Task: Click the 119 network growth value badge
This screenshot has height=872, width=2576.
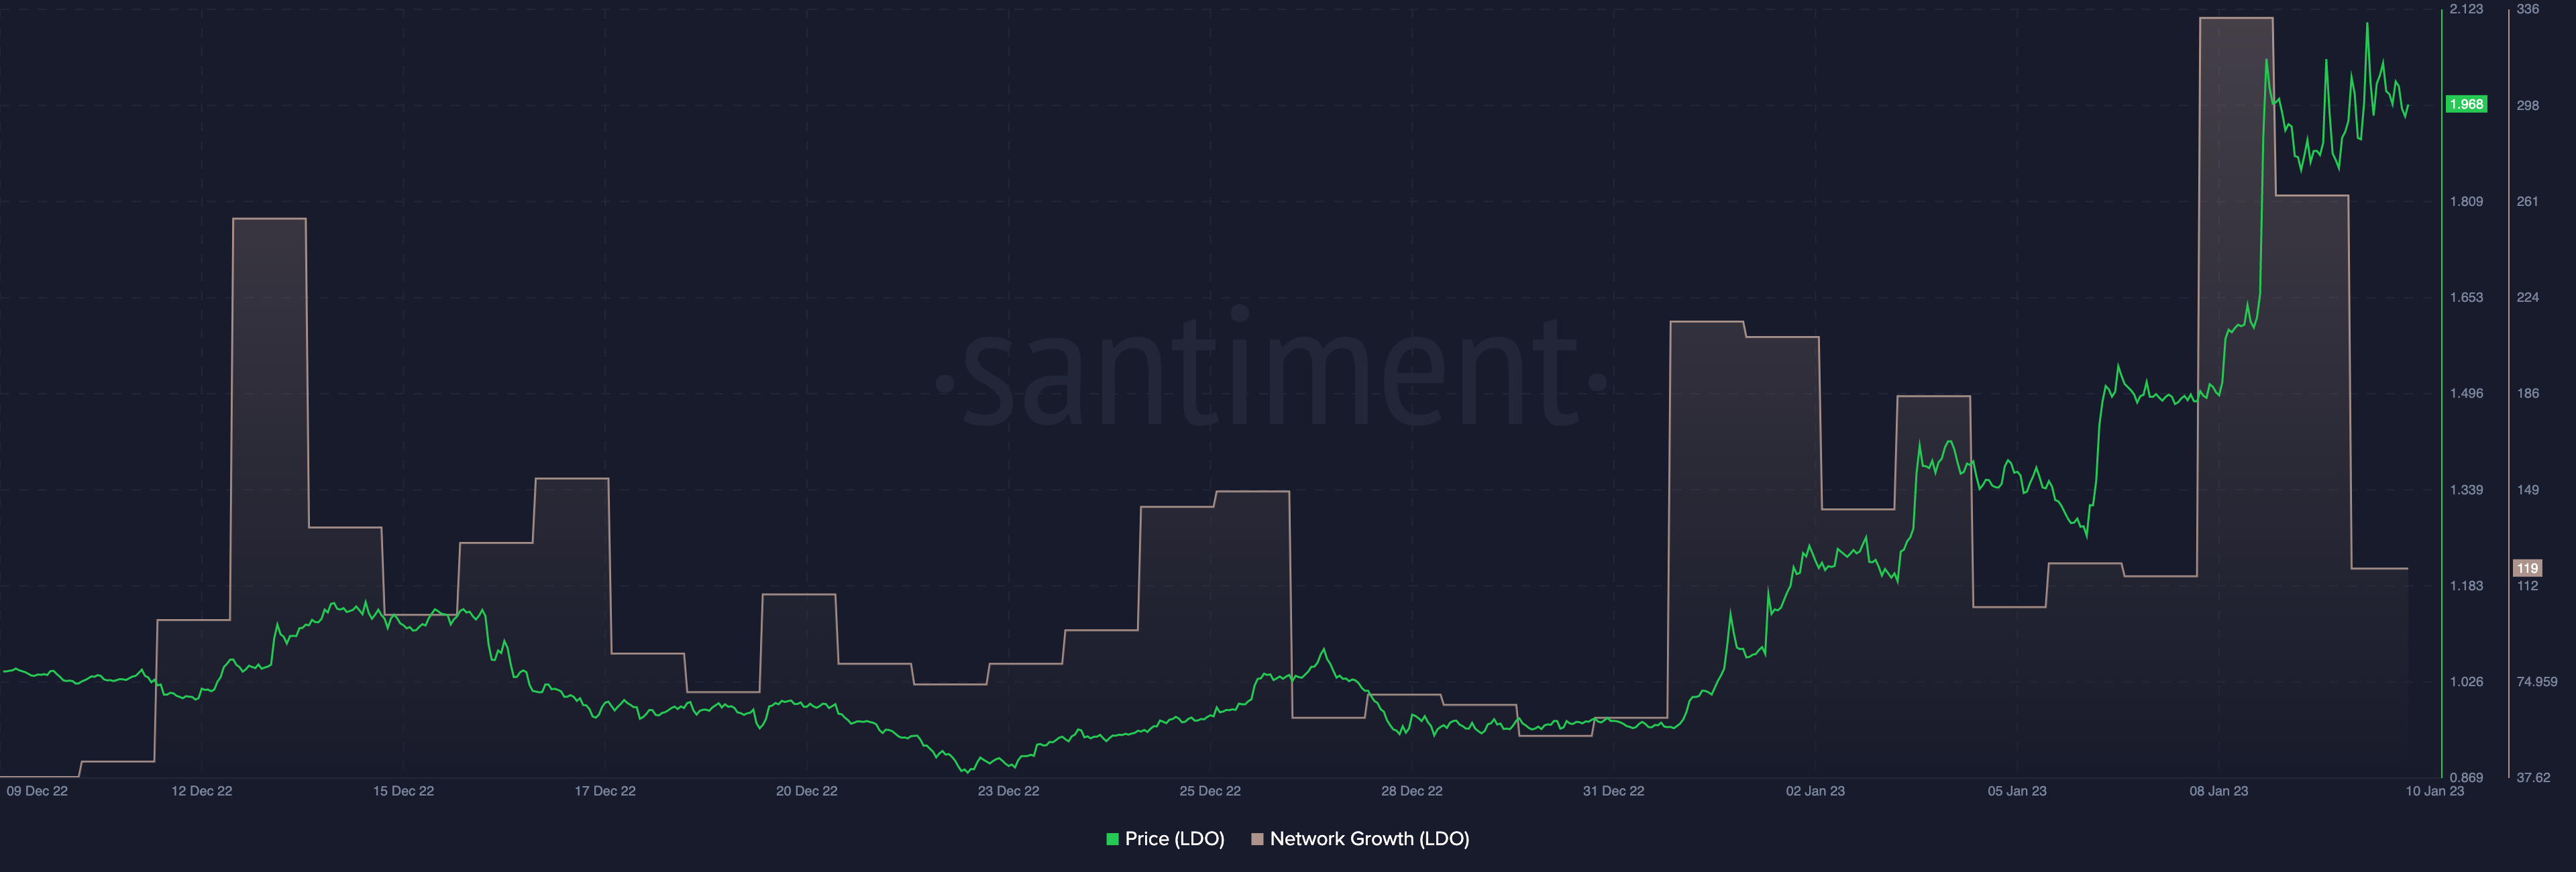Action: pyautogui.click(x=2527, y=568)
